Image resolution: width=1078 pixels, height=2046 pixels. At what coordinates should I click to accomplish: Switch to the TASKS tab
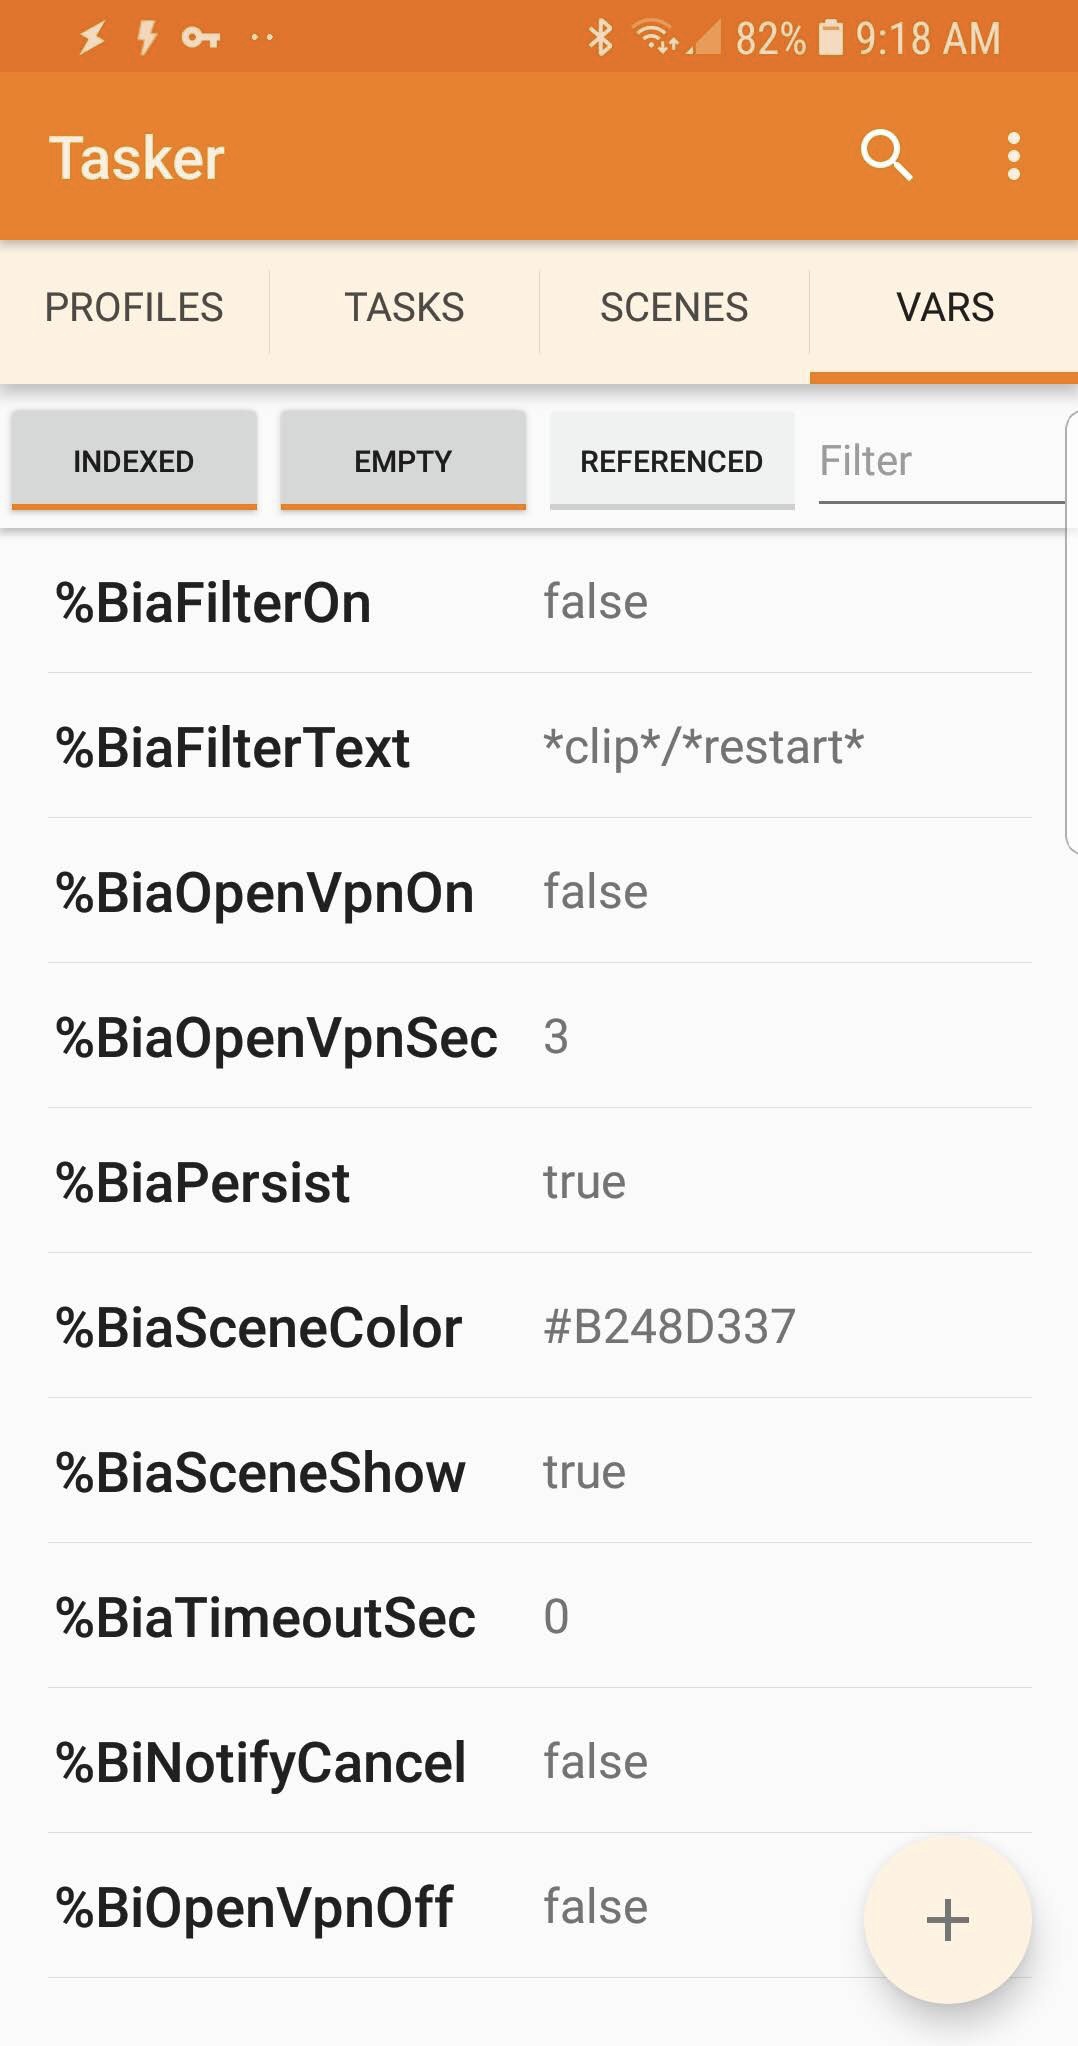coord(404,308)
